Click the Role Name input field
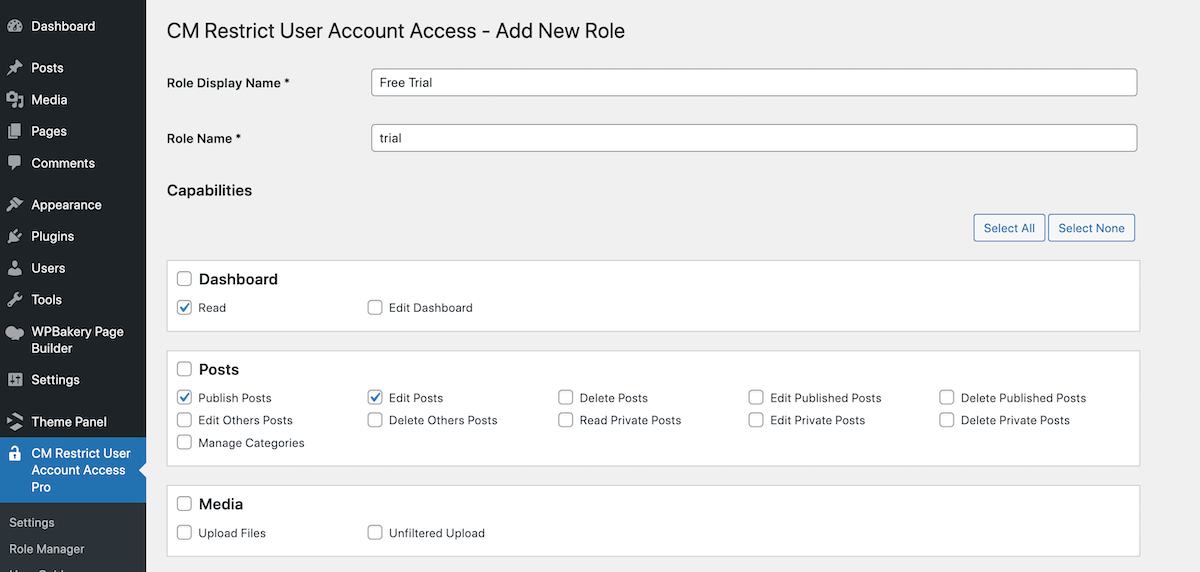1200x572 pixels. [754, 138]
